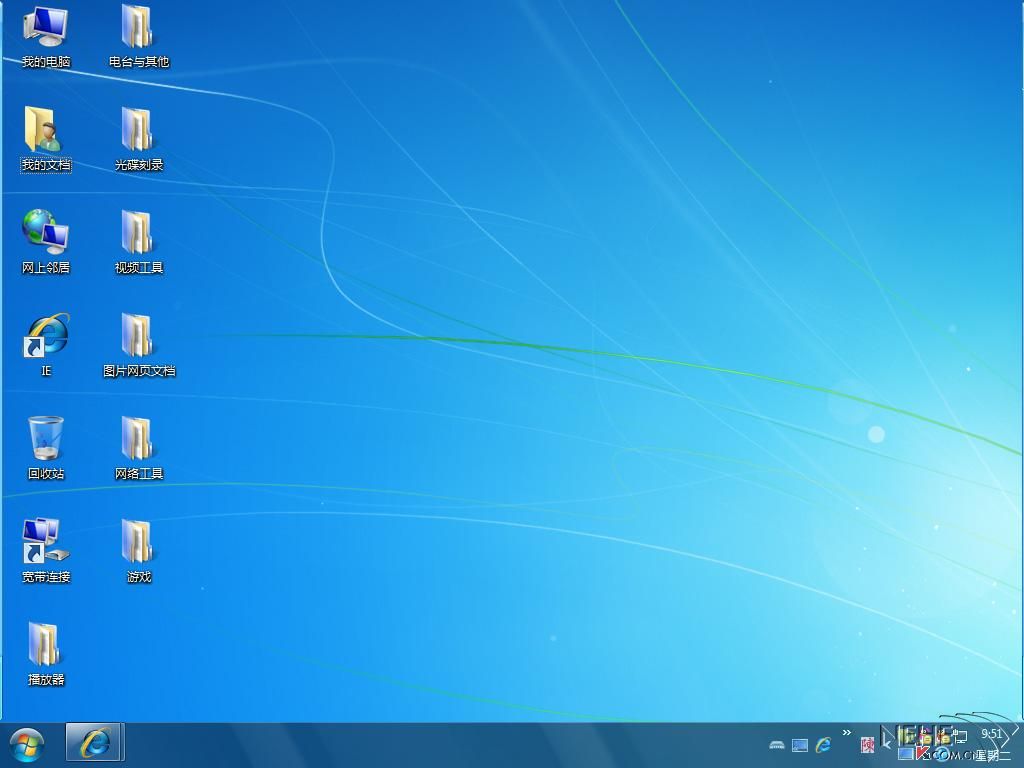Select the 回收站 recycle bin icon
Viewport: 1024px width, 768px height.
pos(46,447)
